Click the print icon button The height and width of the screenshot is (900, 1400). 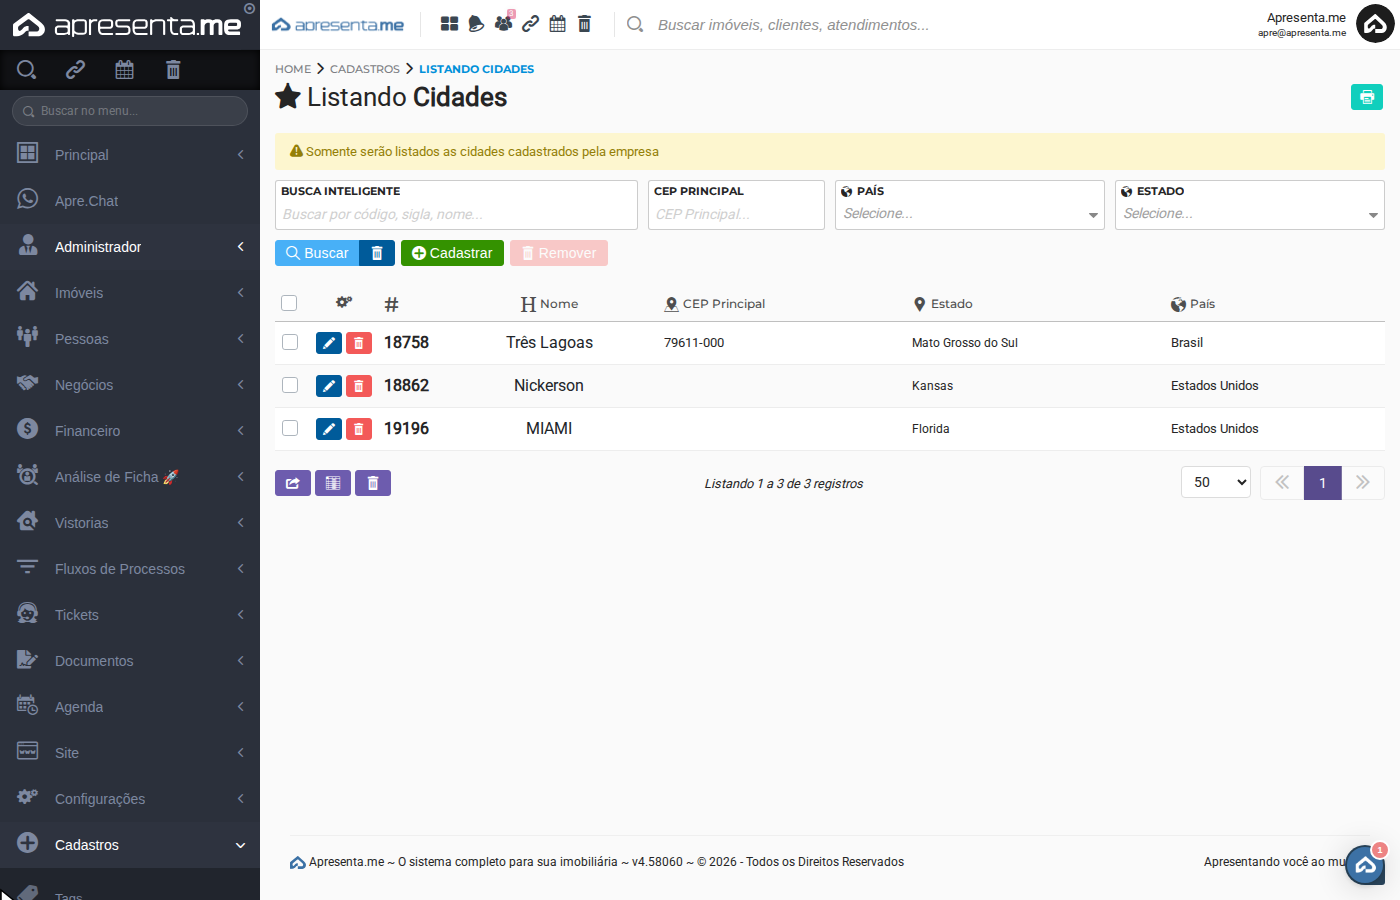pos(1366,97)
